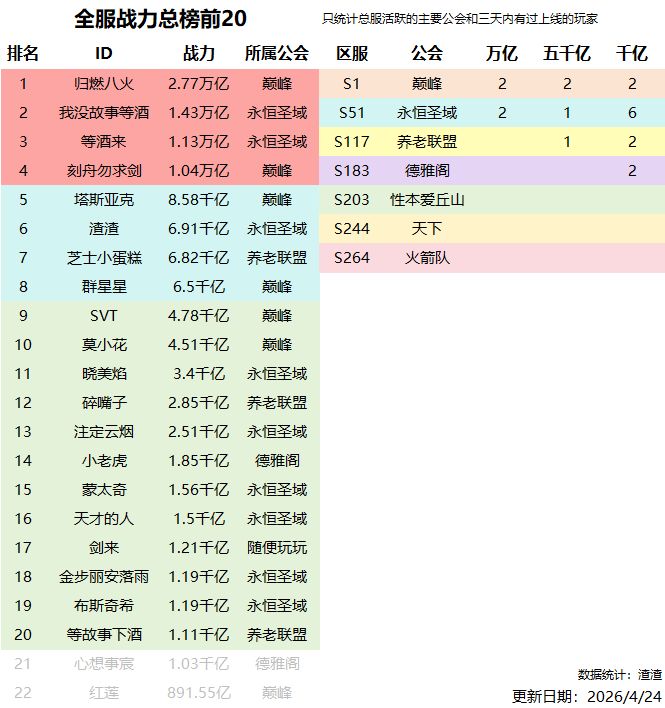This screenshot has height=708, width=665.
Task: Select power value 8.58千亿
Action: [x=199, y=200]
